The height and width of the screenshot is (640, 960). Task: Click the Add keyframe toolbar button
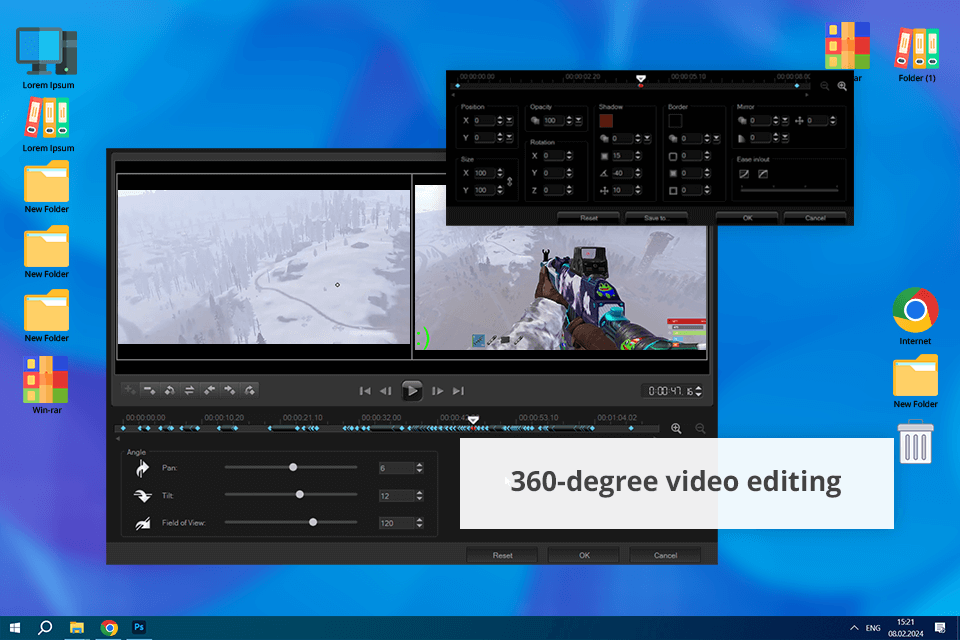click(130, 390)
